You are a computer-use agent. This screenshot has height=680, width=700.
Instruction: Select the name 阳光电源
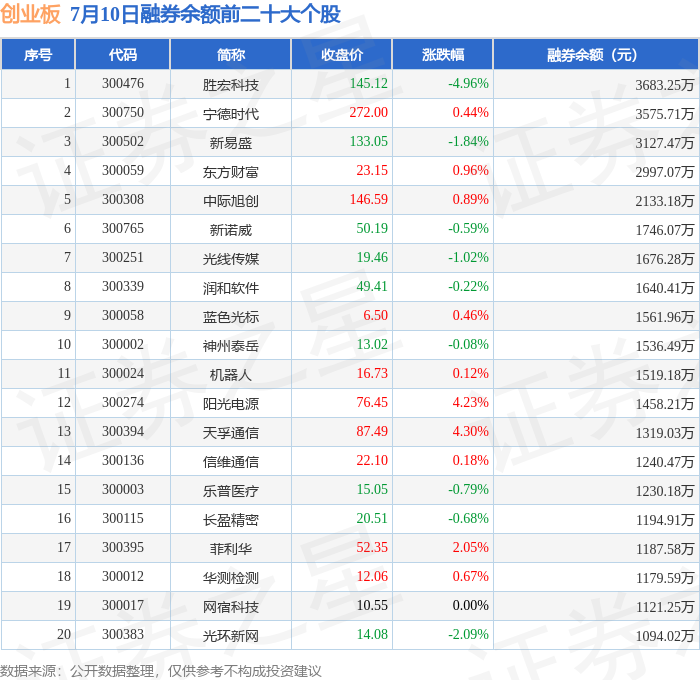pos(231,404)
